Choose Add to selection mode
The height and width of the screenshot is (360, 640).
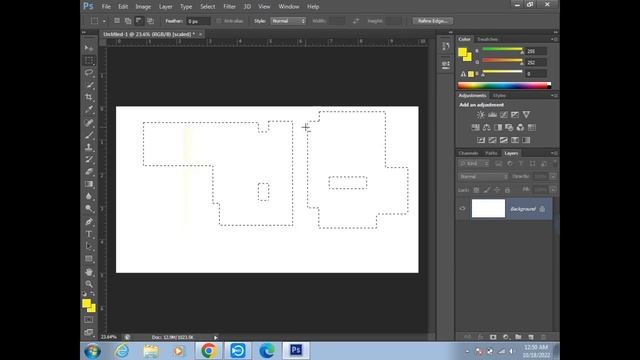click(128, 21)
